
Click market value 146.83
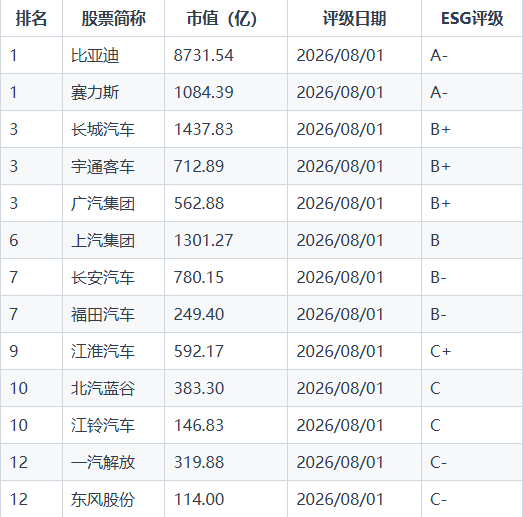pyautogui.click(x=199, y=426)
